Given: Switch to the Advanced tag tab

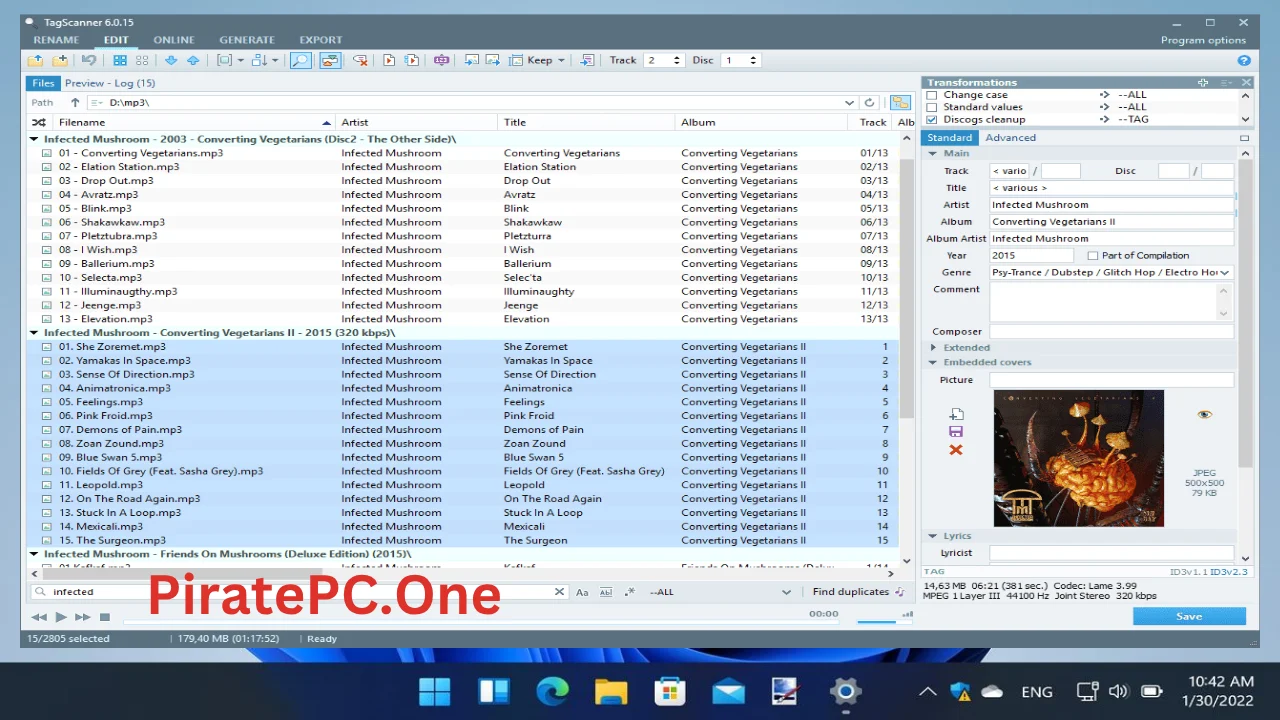Looking at the screenshot, I should tap(1010, 138).
